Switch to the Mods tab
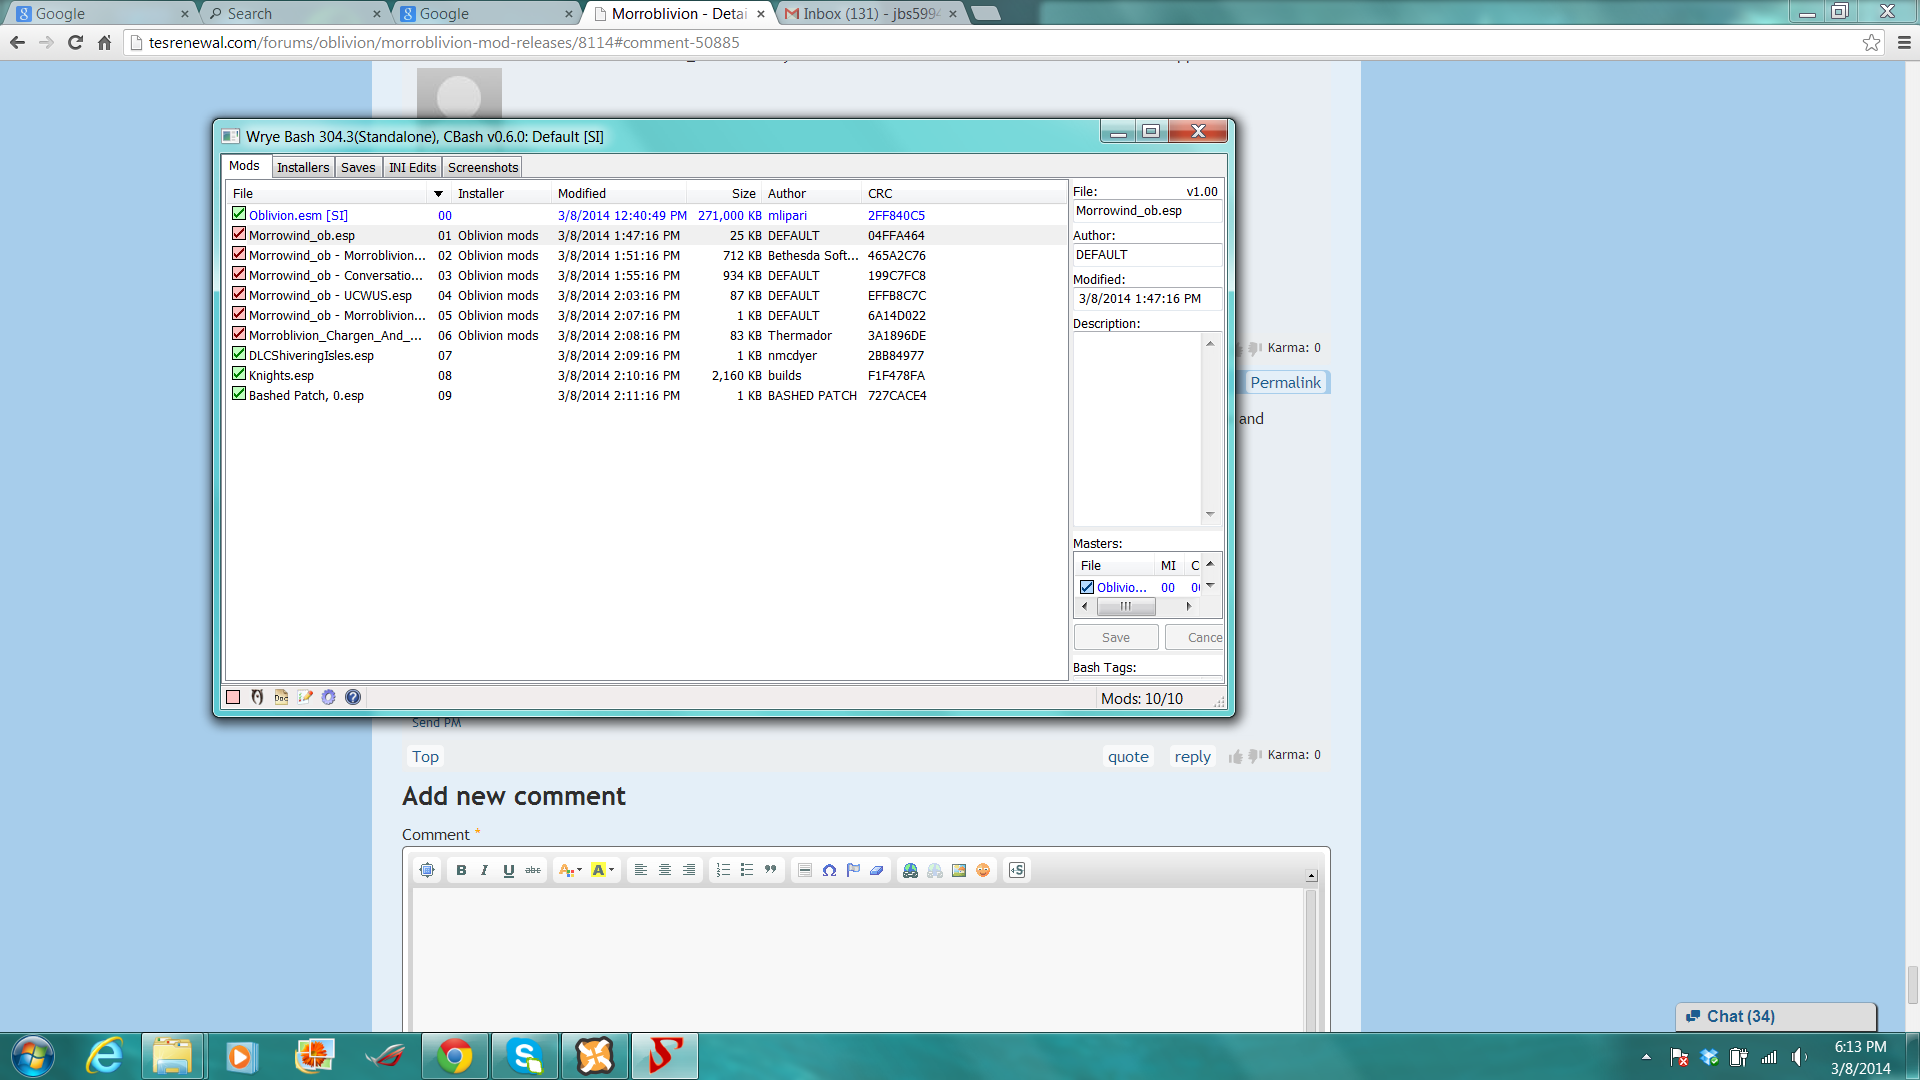 [244, 166]
